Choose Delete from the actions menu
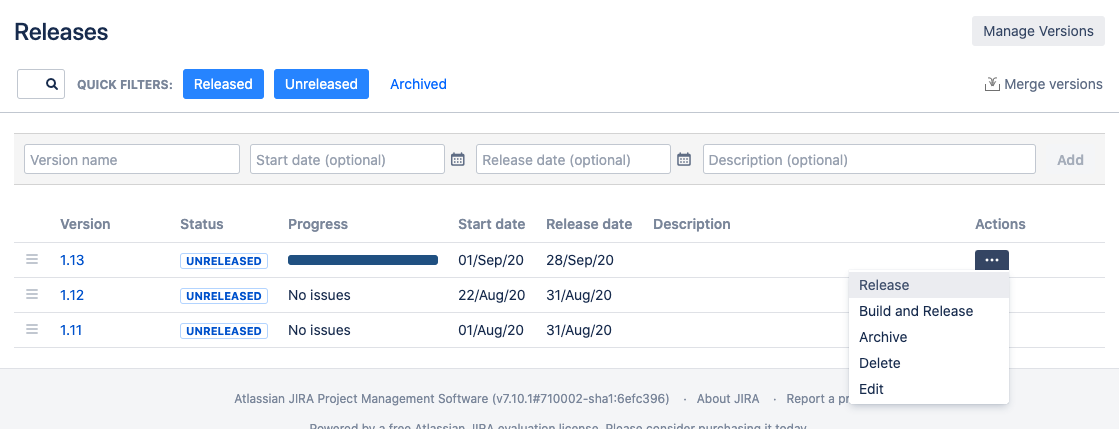The height and width of the screenshot is (429, 1119). [880, 363]
